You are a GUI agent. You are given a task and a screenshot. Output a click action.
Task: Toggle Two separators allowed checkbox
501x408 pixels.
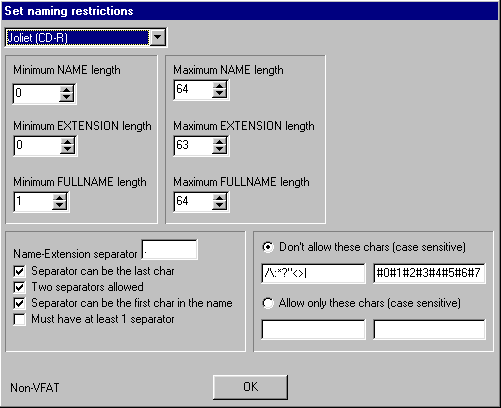(19, 287)
